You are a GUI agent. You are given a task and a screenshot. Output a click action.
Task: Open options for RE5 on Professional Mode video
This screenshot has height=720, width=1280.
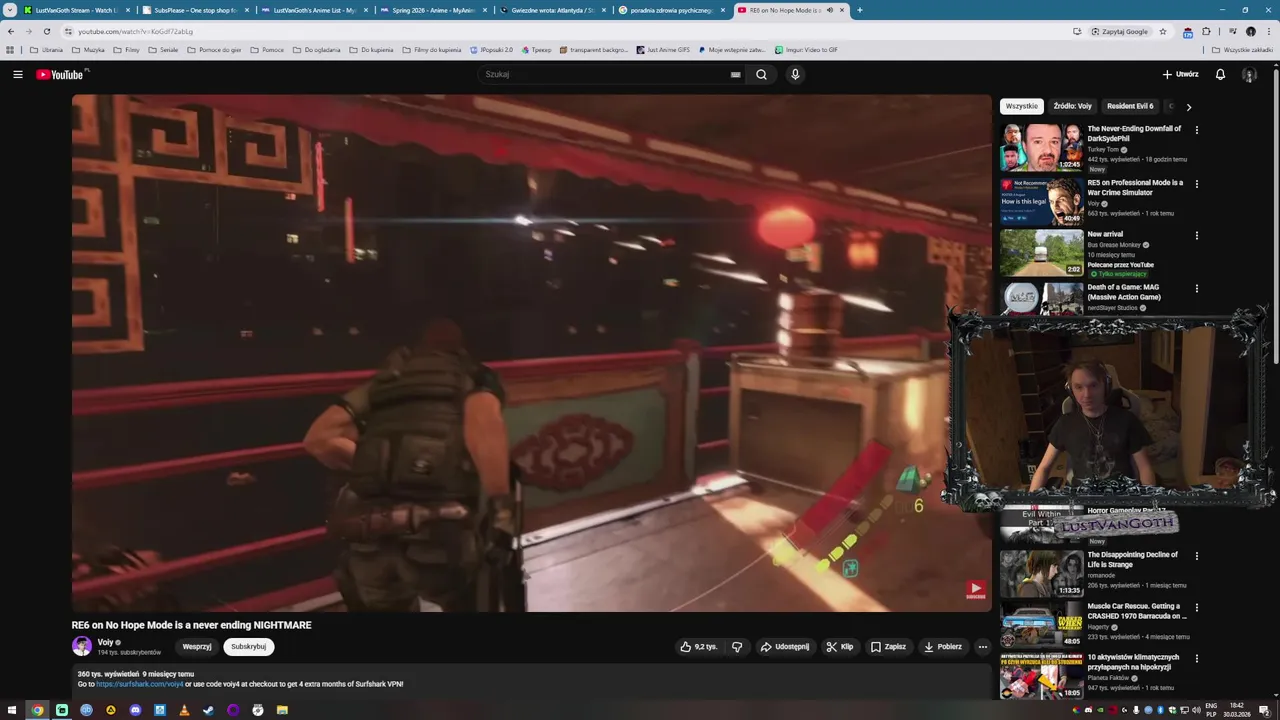[x=1196, y=184]
